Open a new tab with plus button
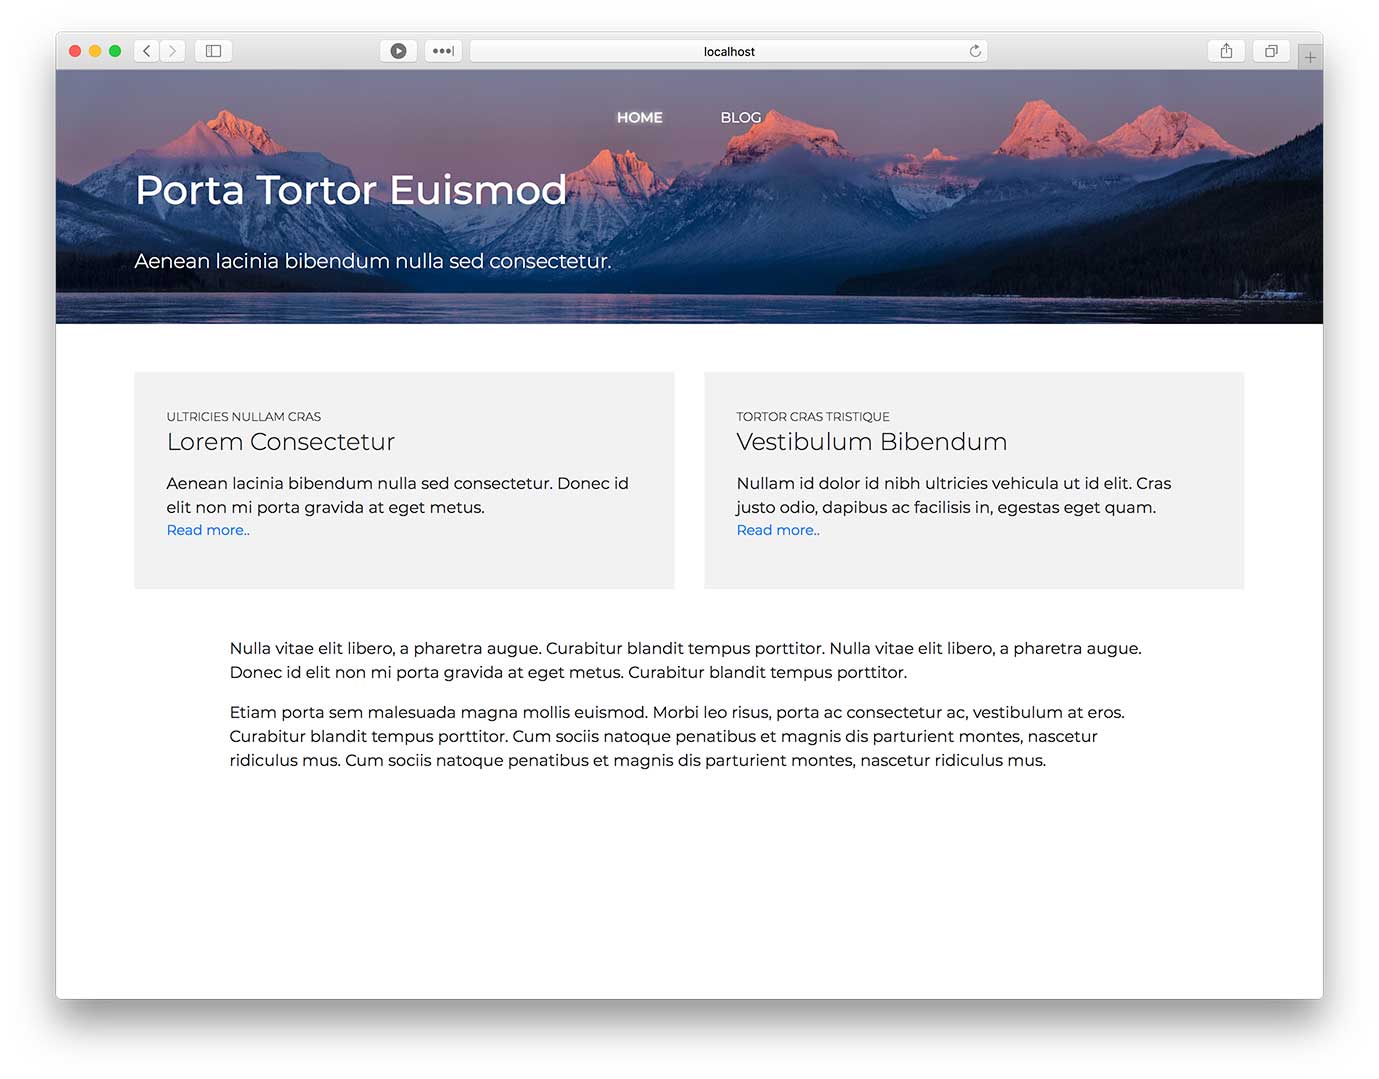This screenshot has height=1079, width=1379. click(x=1310, y=57)
